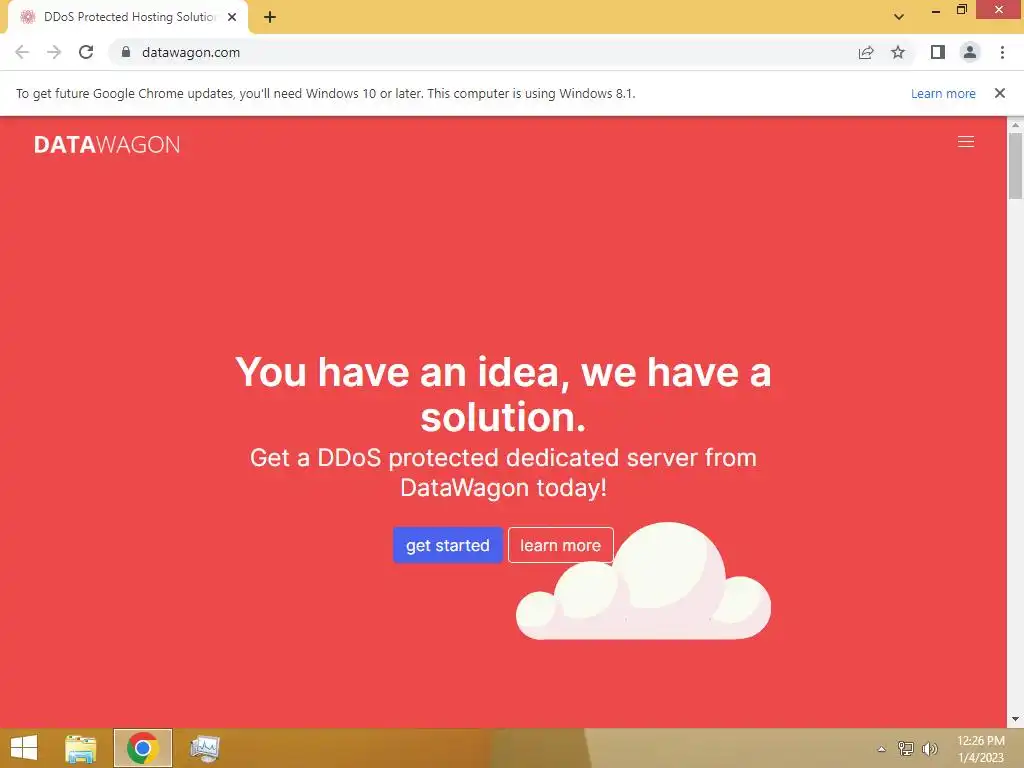Viewport: 1024px width, 768px height.
Task: Share this page using the share icon
Action: pyautogui.click(x=866, y=52)
